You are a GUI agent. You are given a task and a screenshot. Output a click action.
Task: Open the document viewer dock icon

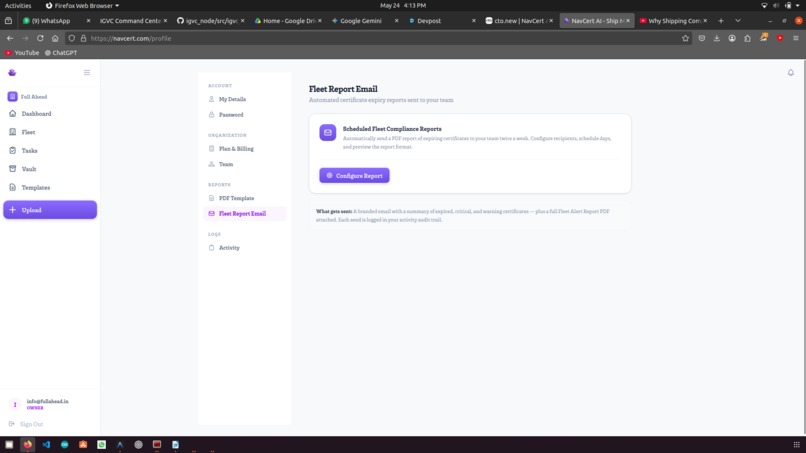click(x=175, y=444)
